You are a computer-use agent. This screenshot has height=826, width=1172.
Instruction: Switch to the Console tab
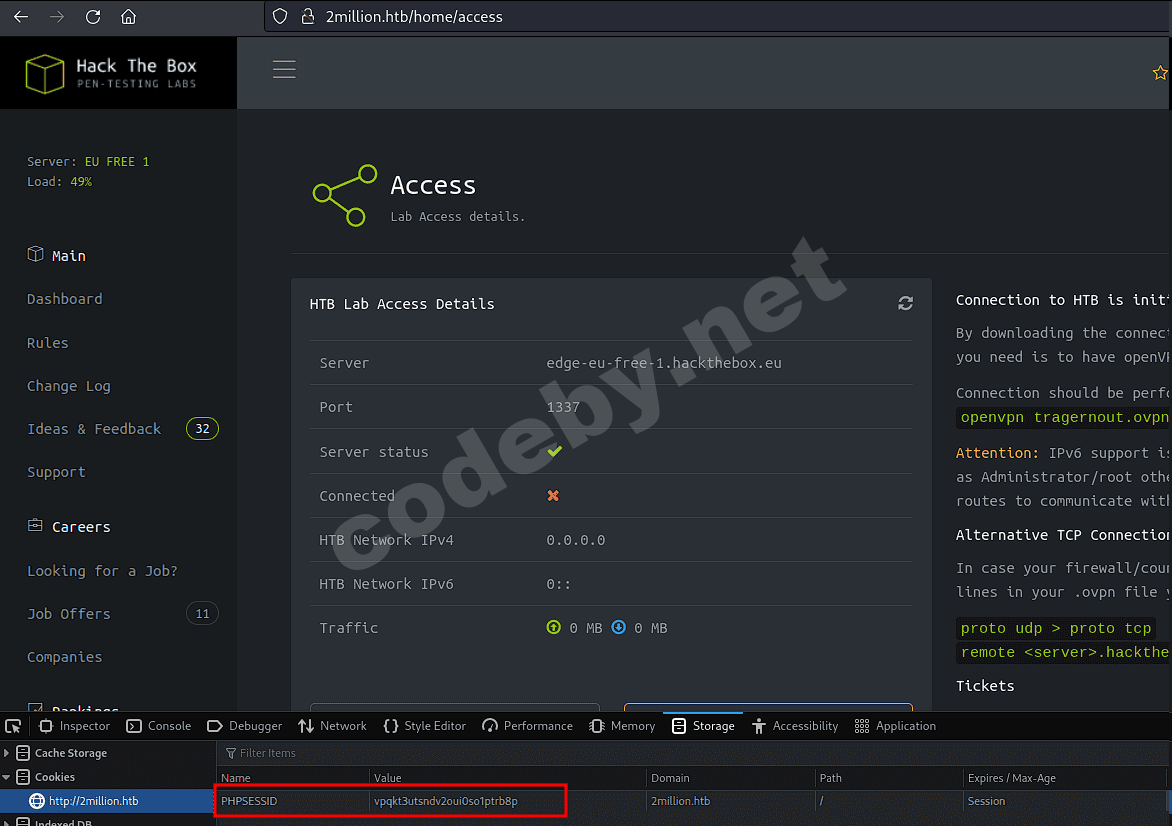click(158, 726)
